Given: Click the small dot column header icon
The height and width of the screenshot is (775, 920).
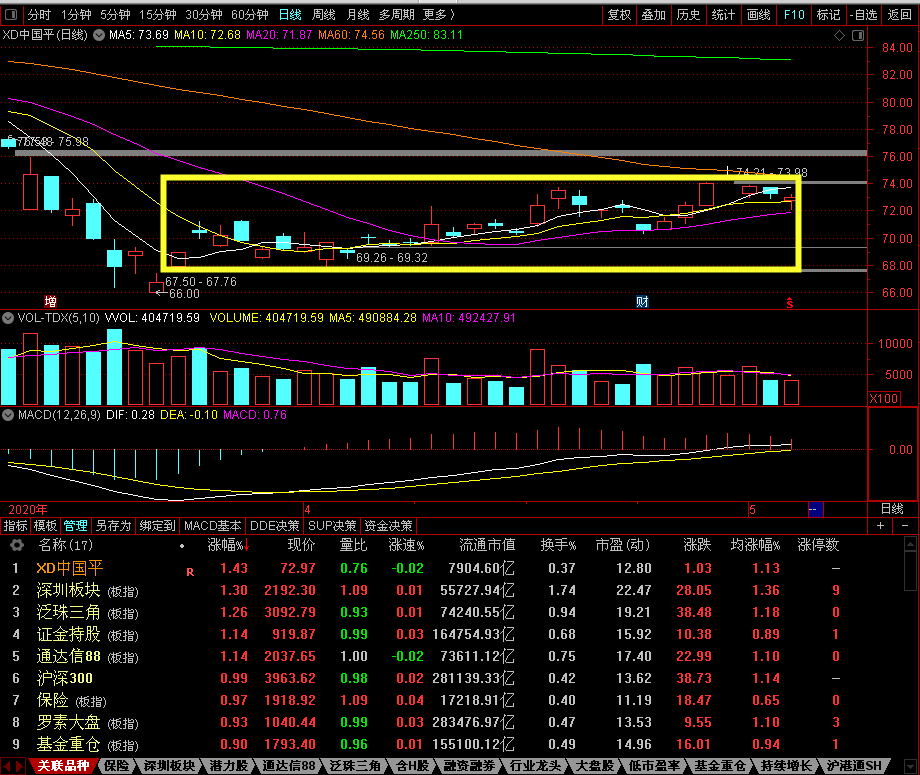Looking at the screenshot, I should (182, 546).
